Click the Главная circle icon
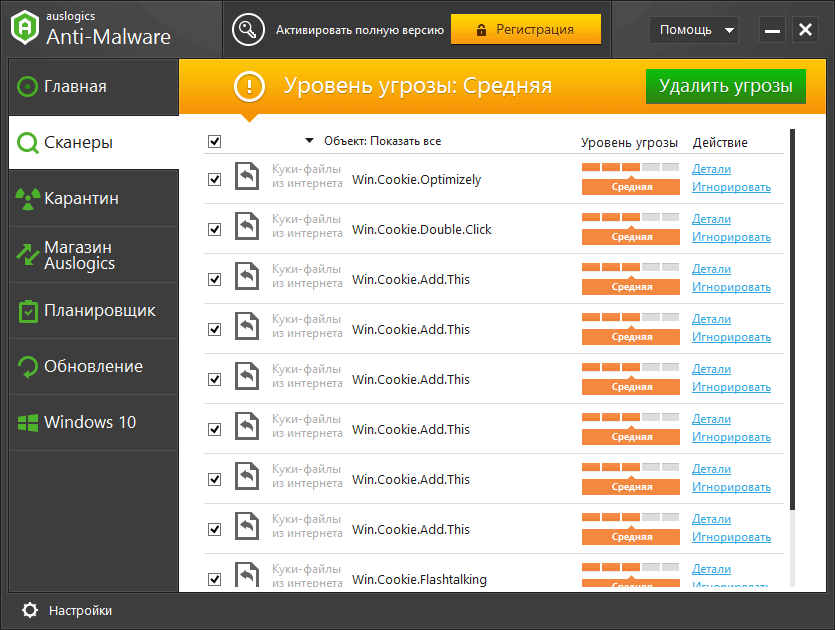Image resolution: width=835 pixels, height=630 pixels. click(x=27, y=86)
